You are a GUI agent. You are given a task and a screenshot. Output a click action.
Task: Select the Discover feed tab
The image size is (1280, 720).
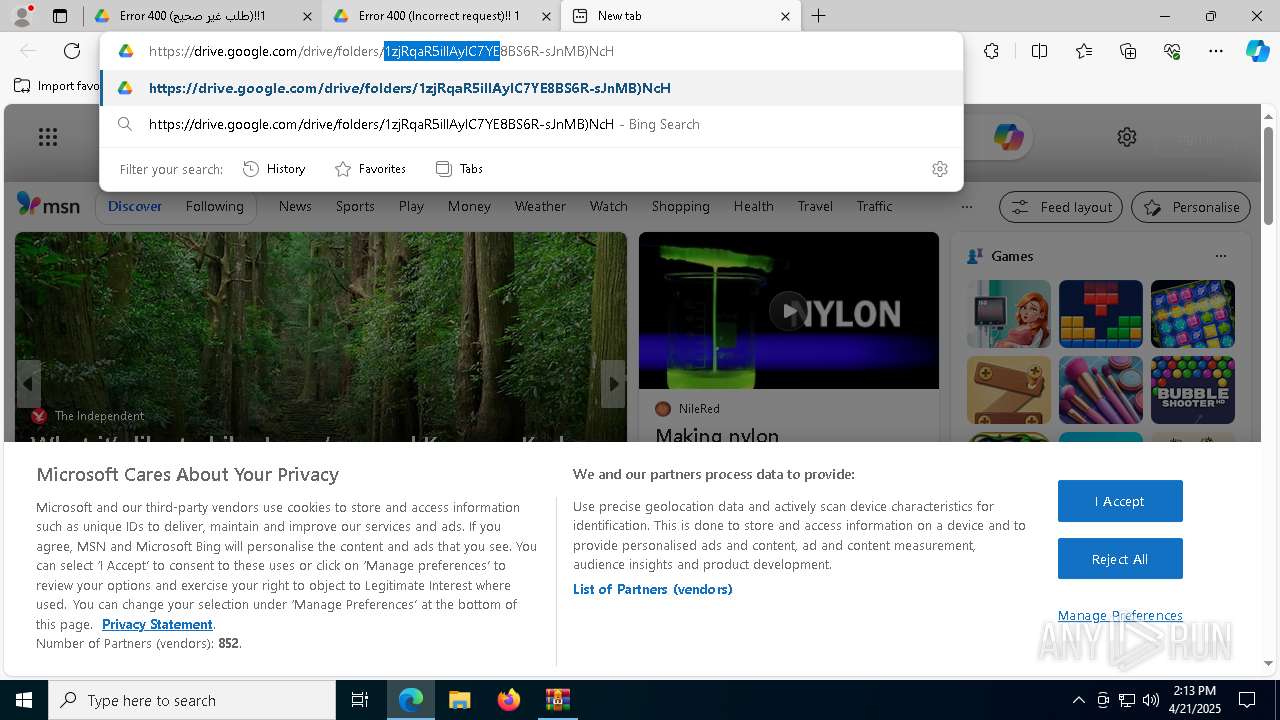click(135, 206)
